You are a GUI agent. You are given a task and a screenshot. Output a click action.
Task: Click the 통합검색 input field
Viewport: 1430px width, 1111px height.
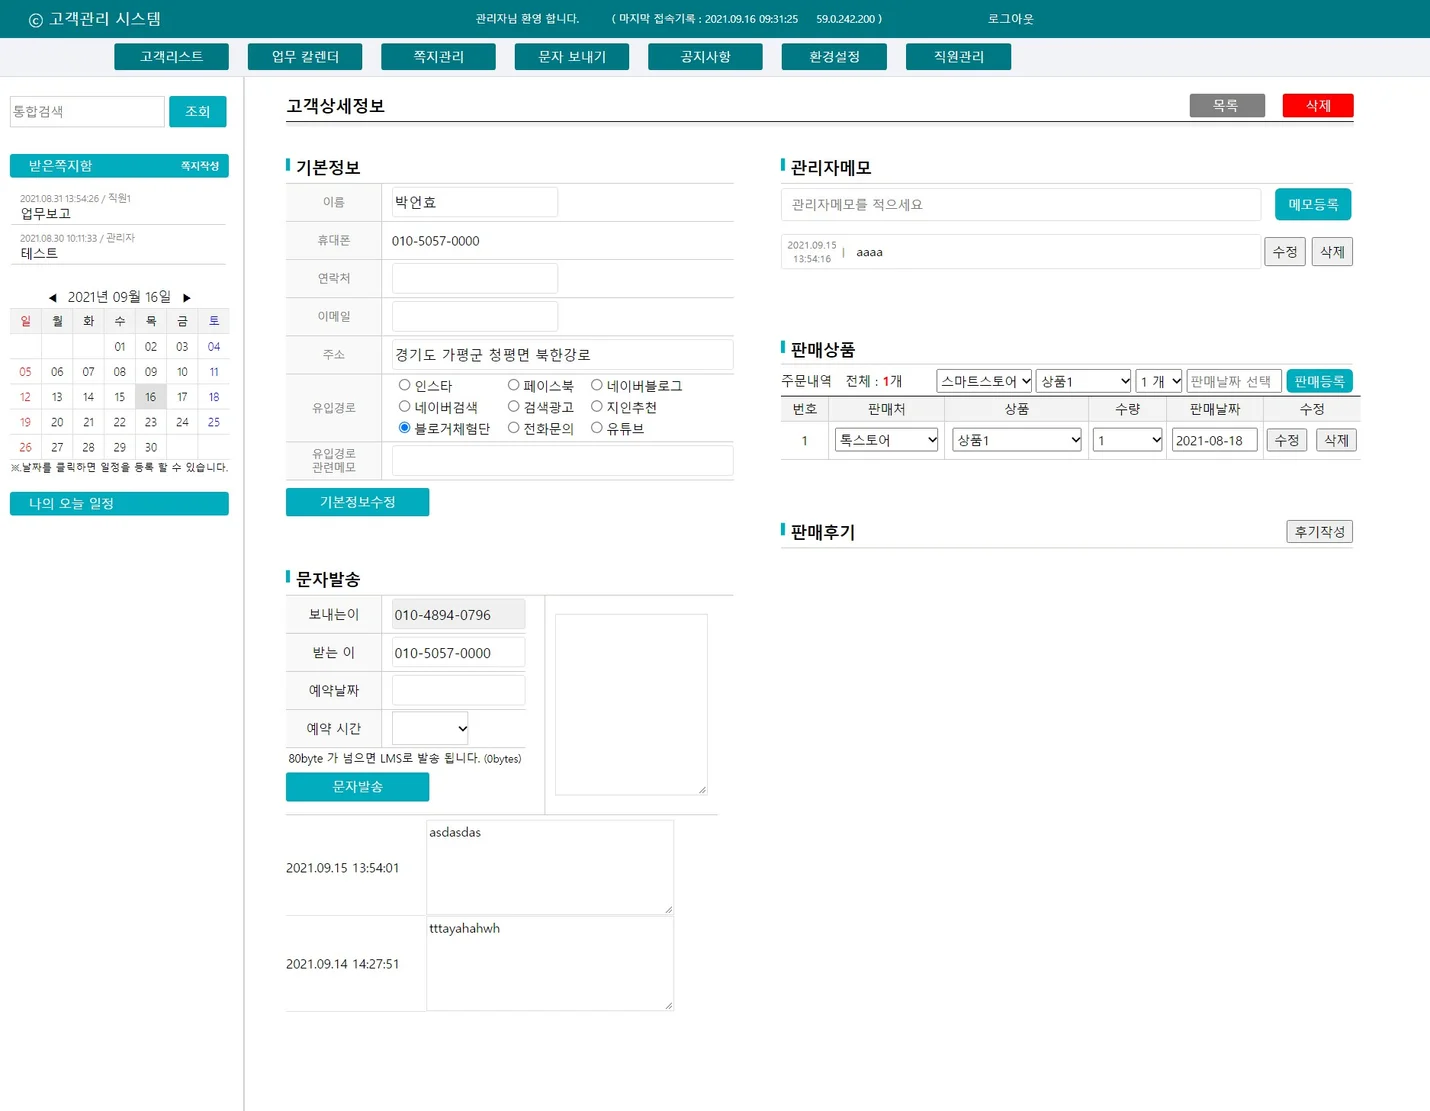coord(87,111)
